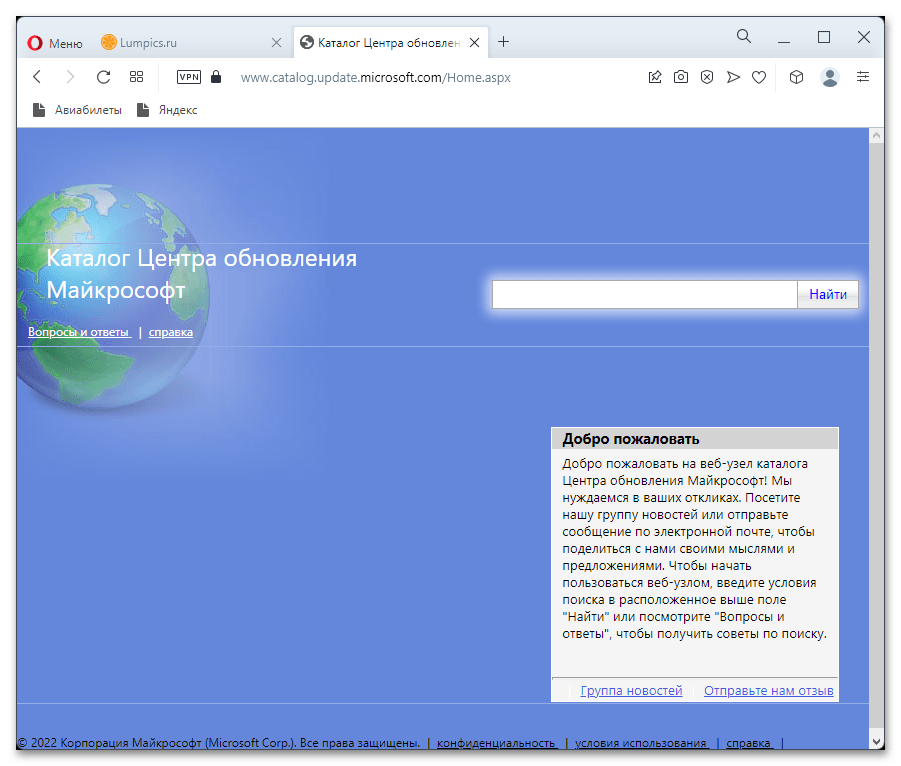Open the Вопросы и ответы link

[x=79, y=332]
